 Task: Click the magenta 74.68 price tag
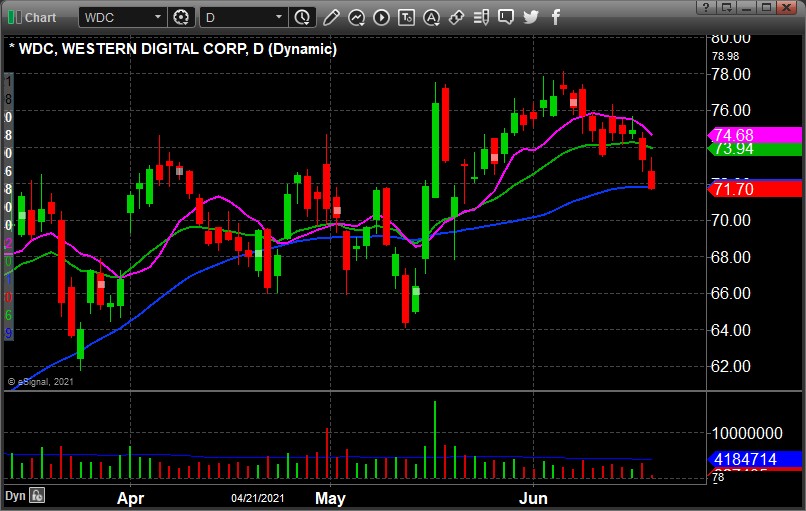[x=755, y=135]
